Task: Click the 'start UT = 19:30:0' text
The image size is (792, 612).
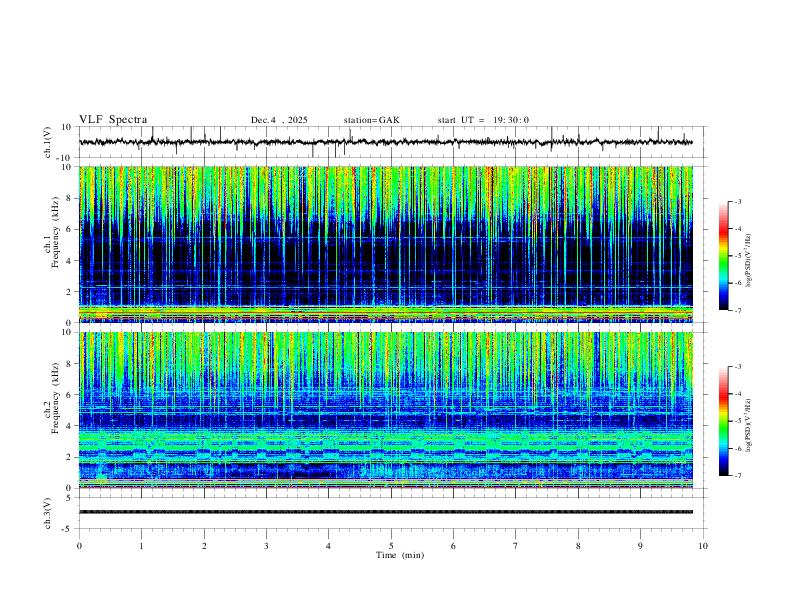Action: 483,120
